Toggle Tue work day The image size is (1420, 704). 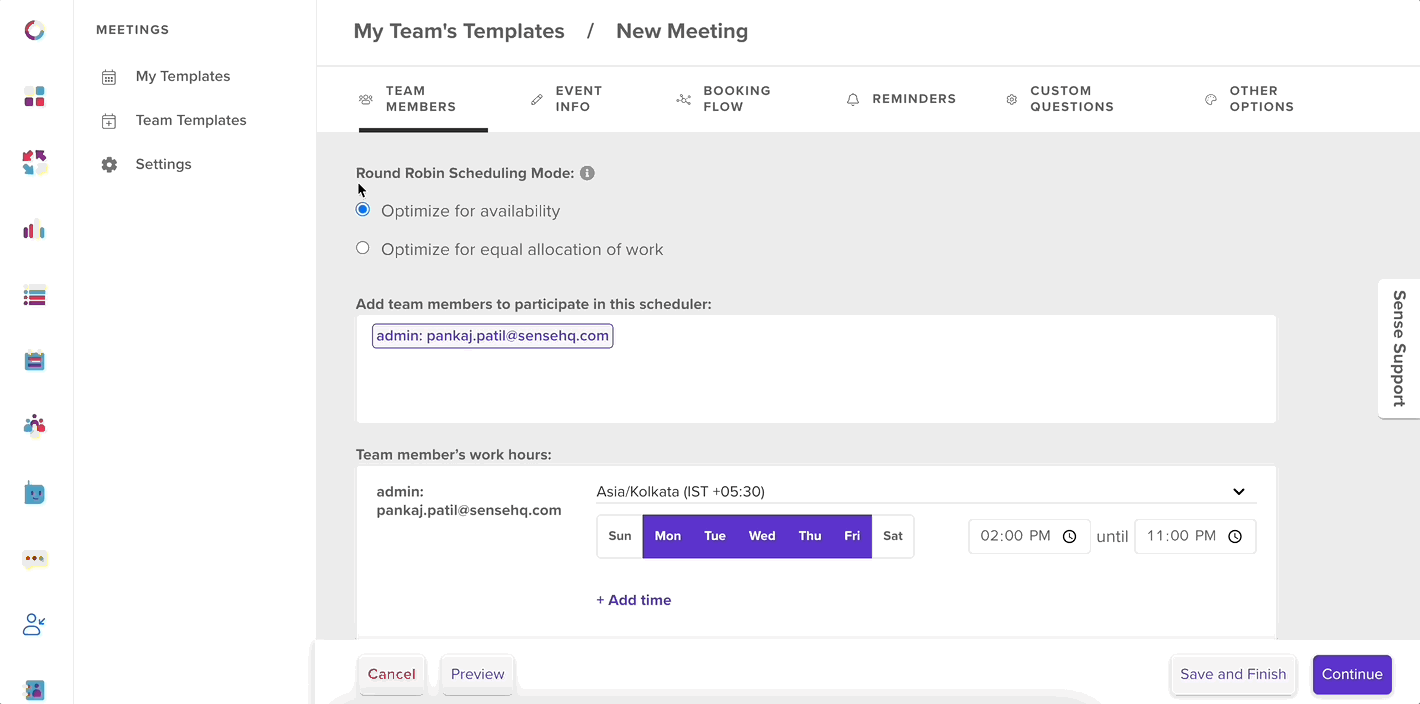point(715,536)
